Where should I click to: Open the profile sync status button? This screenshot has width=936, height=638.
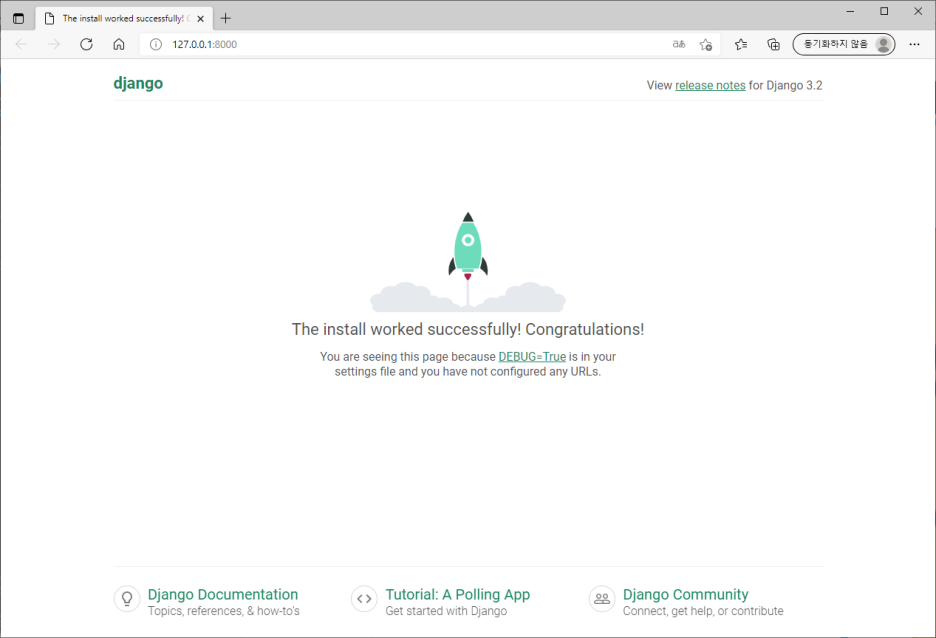[x=843, y=44]
